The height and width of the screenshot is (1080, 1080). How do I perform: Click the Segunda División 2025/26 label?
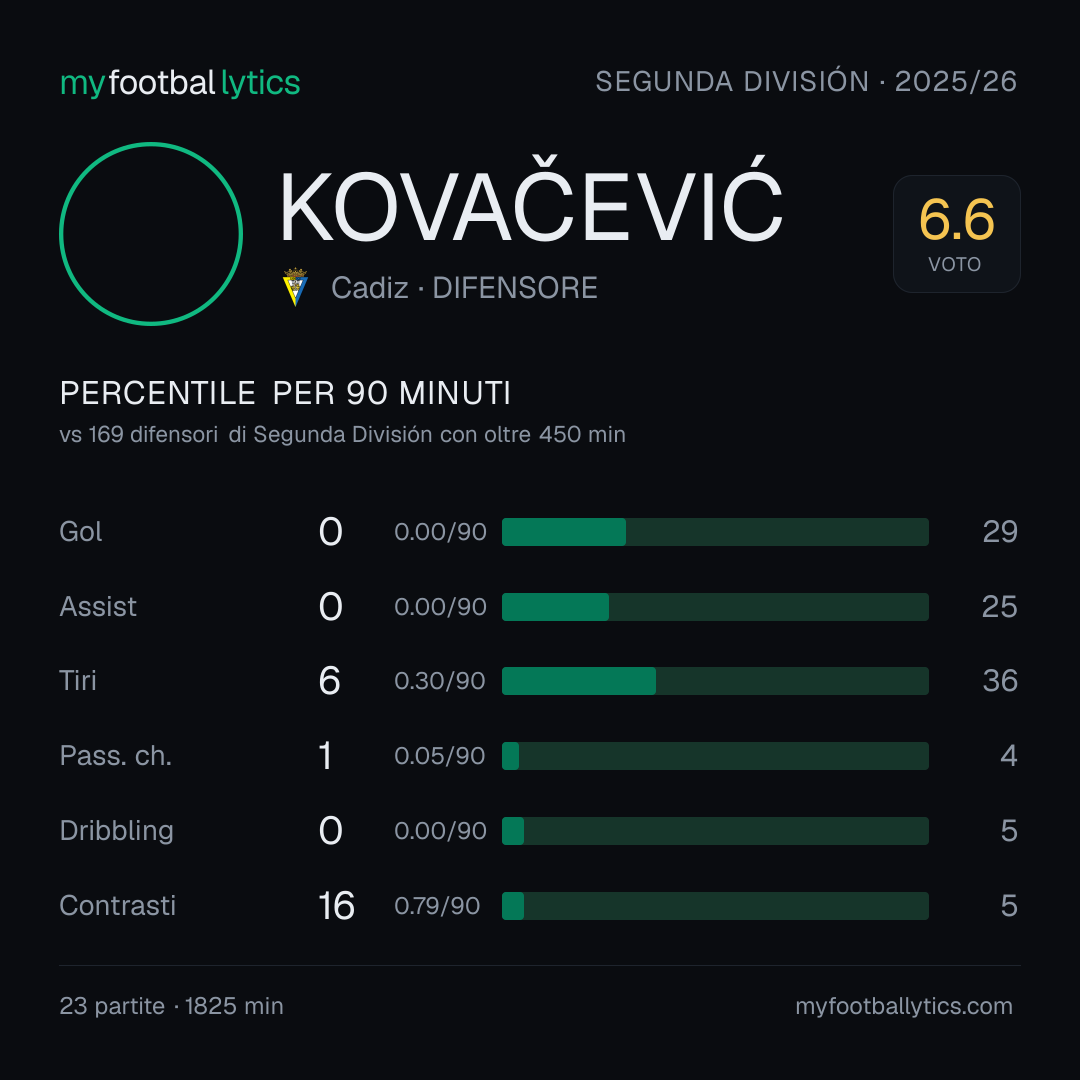[x=806, y=81]
